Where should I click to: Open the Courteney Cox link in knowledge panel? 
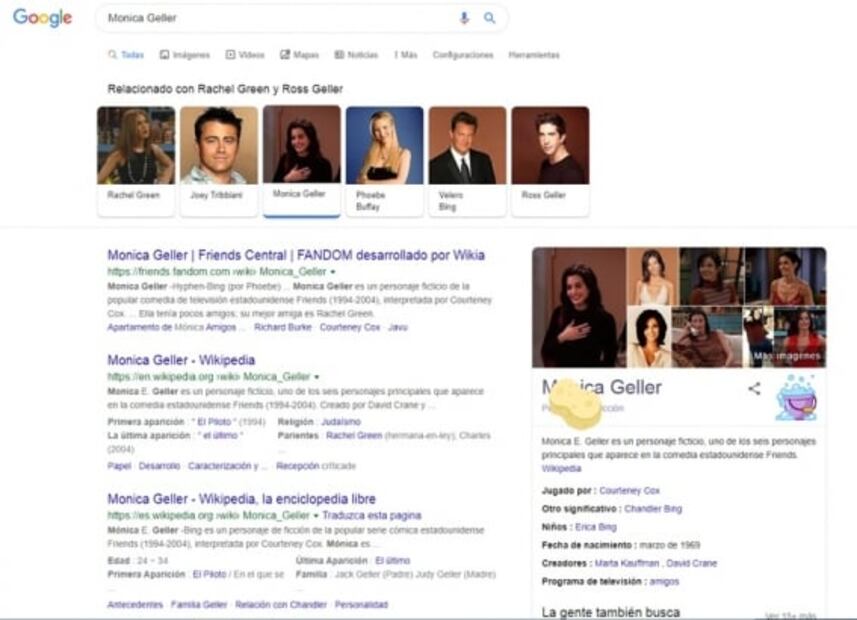[x=630, y=491]
